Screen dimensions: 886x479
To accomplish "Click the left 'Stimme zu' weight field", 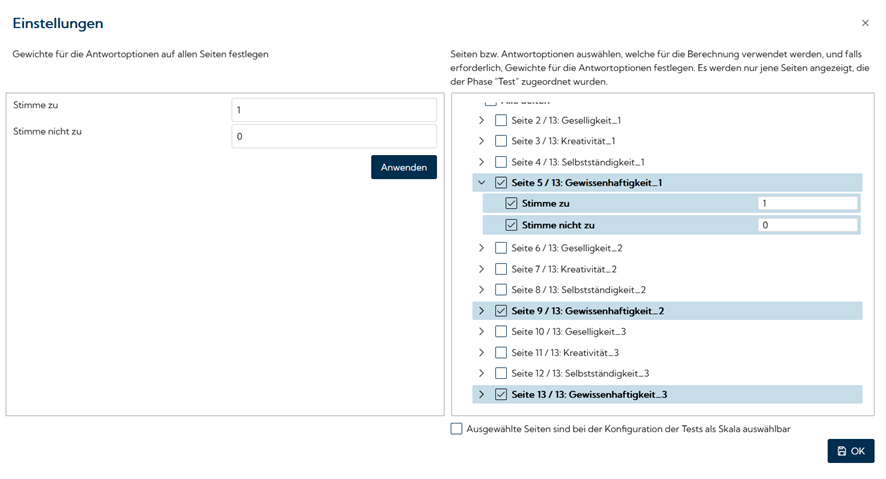I will tap(333, 110).
